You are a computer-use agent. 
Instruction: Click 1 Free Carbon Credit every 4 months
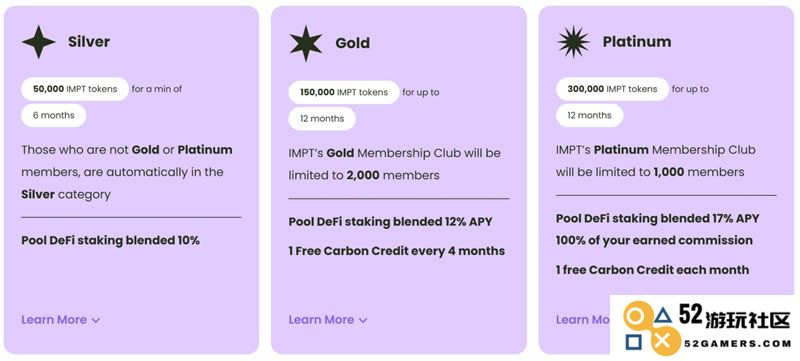(x=396, y=251)
